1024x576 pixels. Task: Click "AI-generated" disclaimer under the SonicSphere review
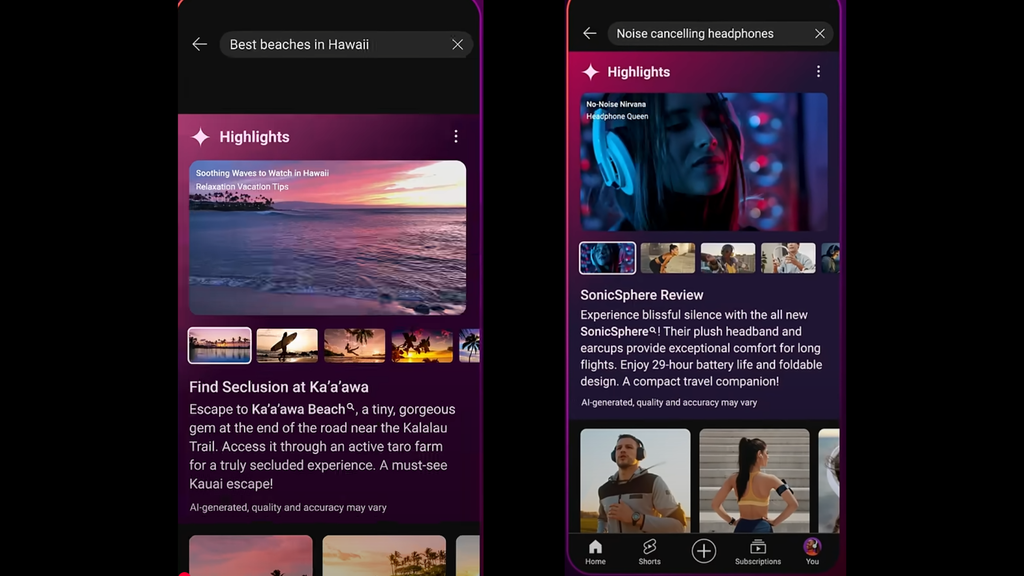click(669, 402)
